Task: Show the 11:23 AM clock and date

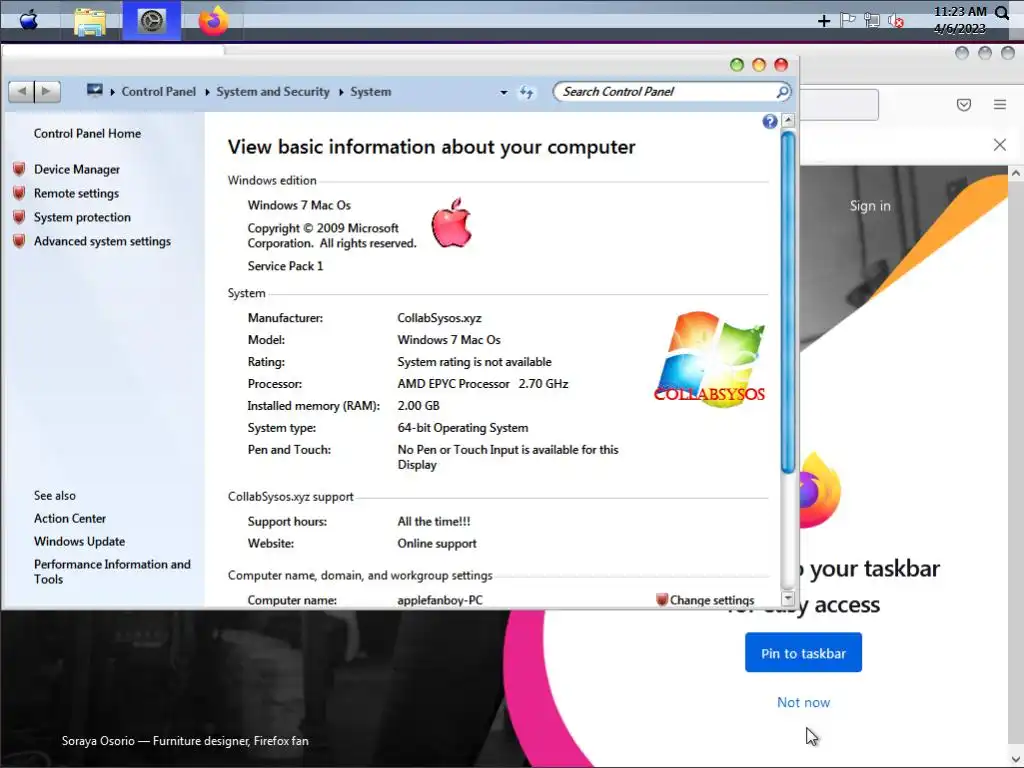Action: pos(960,20)
